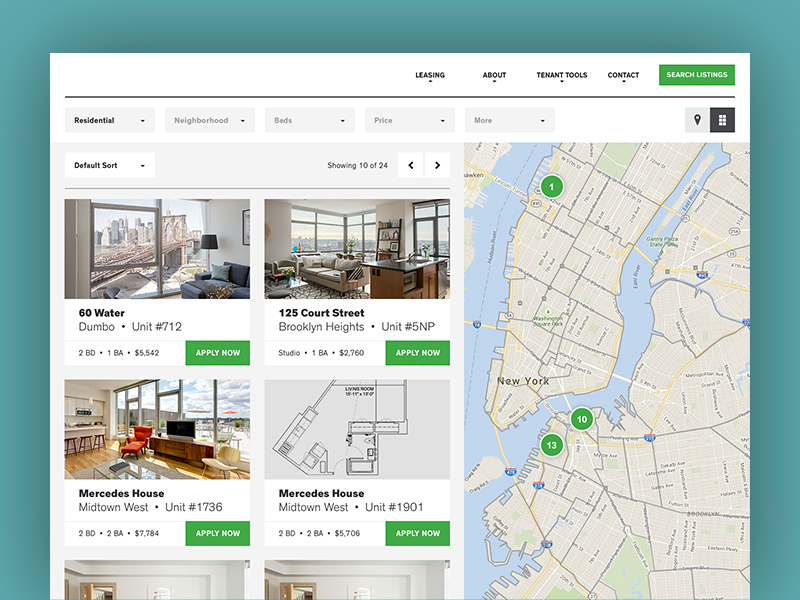Click the next page arrow
This screenshot has height=600, width=800.
point(437,164)
